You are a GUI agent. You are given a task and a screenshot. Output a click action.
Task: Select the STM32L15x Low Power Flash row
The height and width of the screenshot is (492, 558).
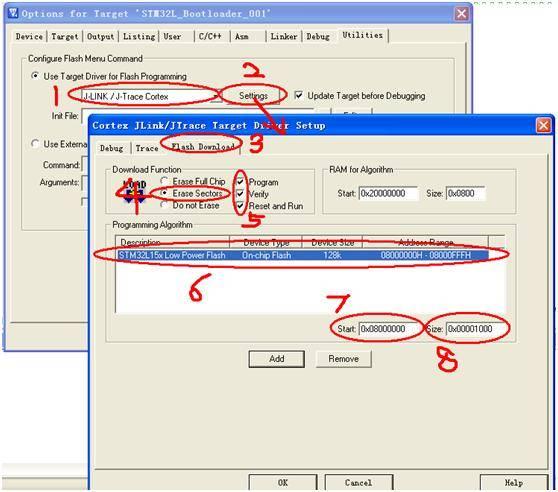[302, 255]
